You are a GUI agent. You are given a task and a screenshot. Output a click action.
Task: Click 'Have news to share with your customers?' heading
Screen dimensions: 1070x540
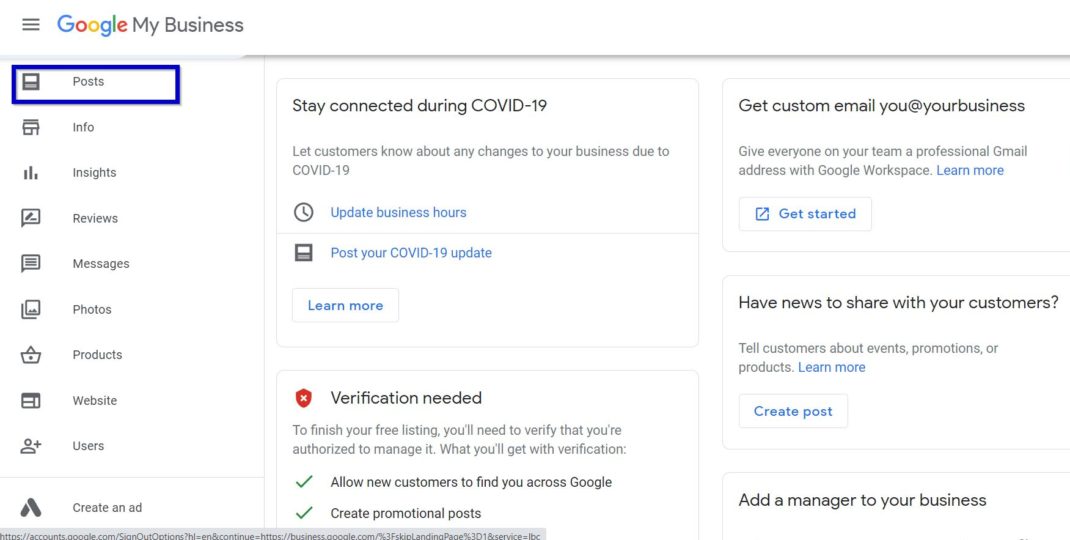coord(899,302)
